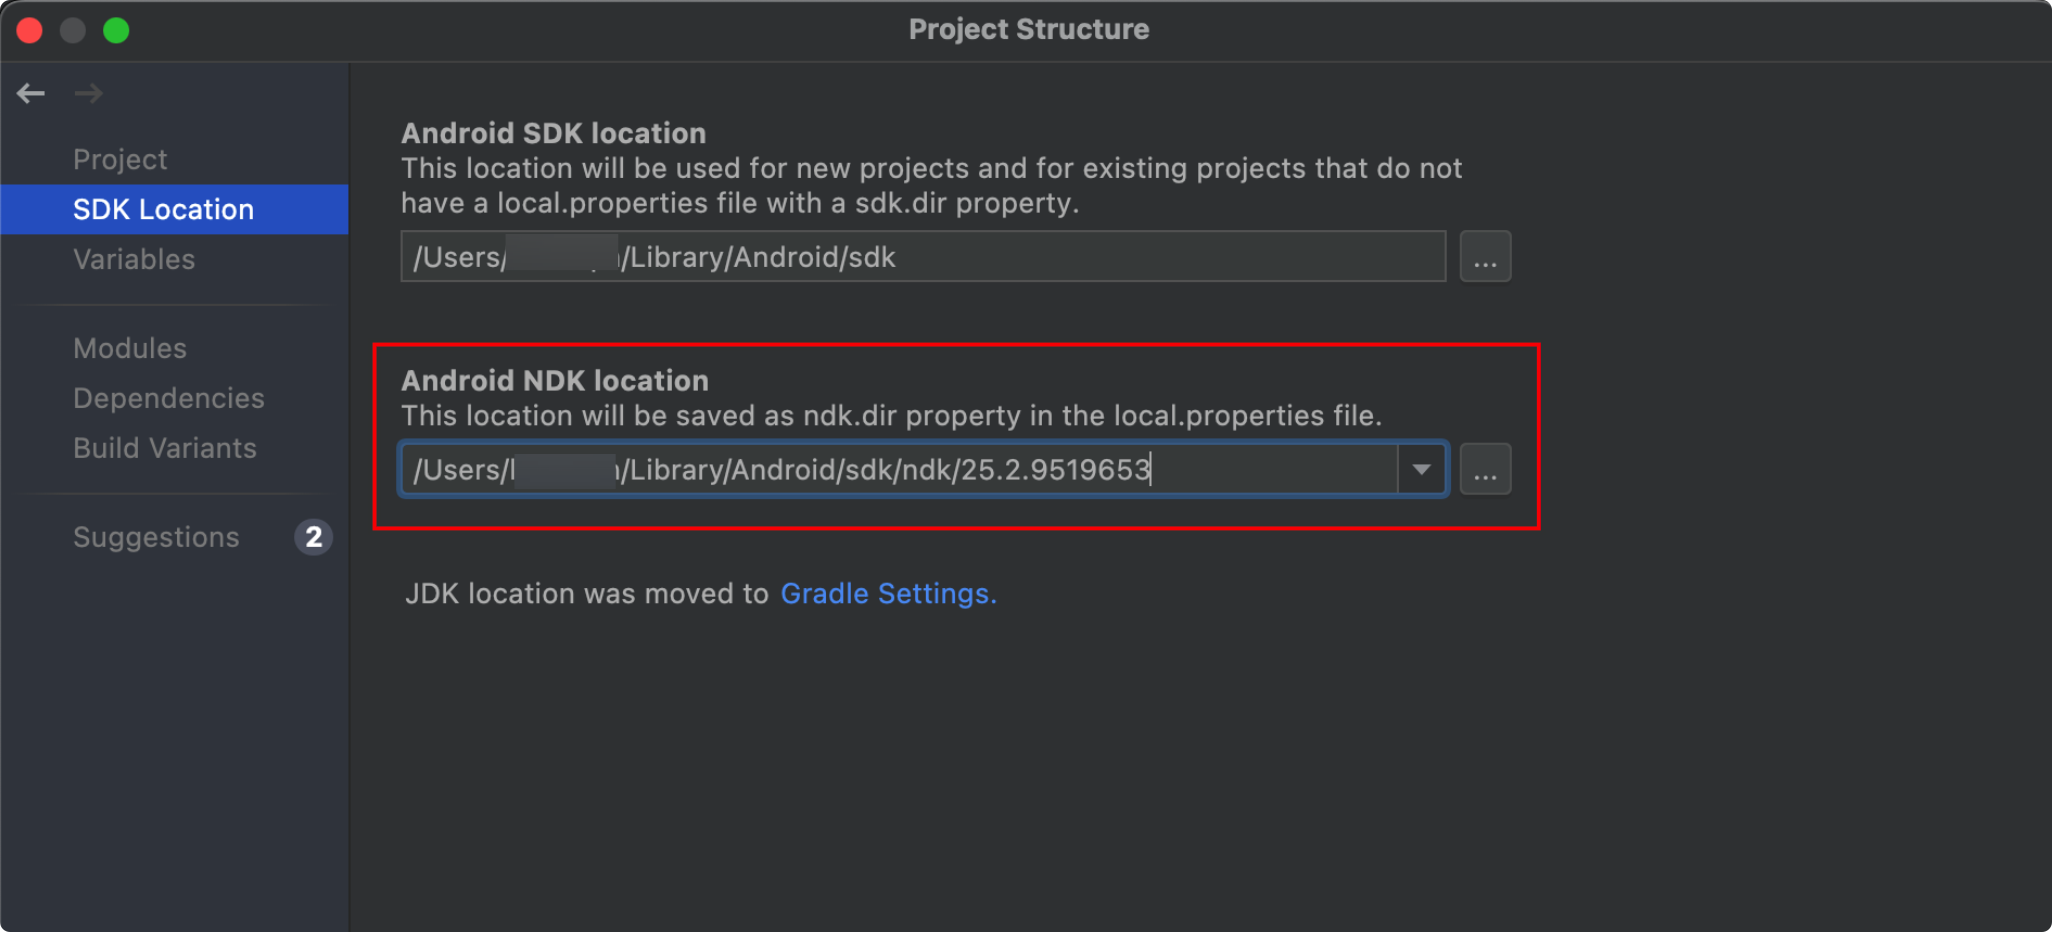Switch to Build Variants section
The image size is (2052, 932).
165,448
